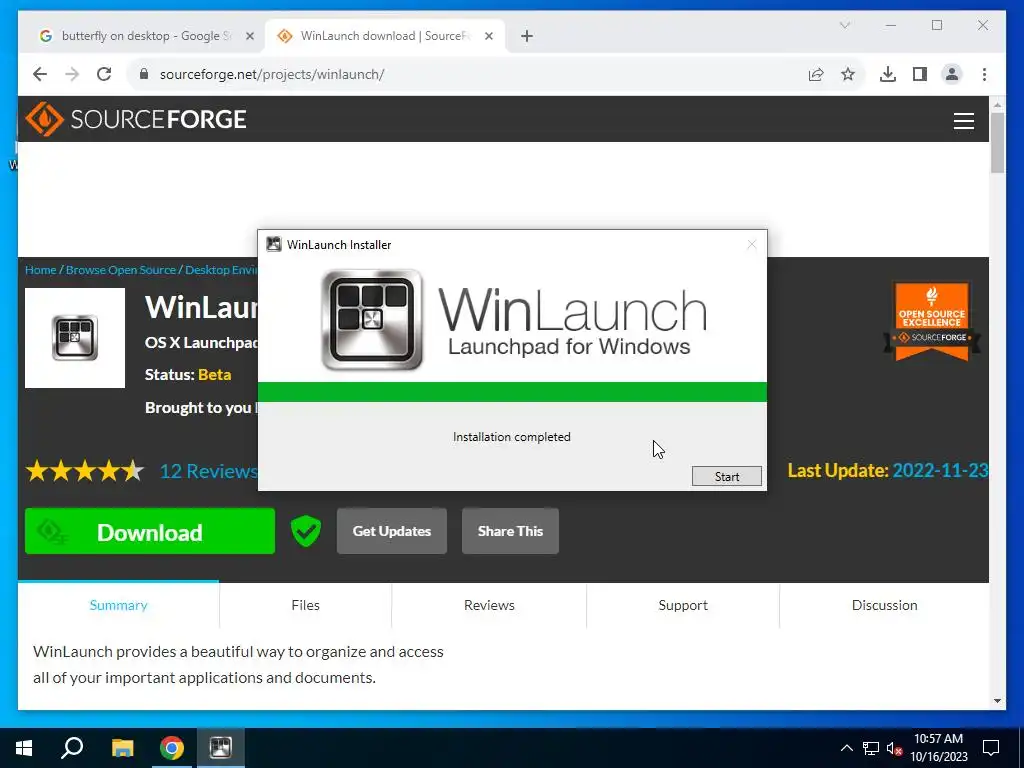The width and height of the screenshot is (1024, 768).
Task: Click the green security shield icon
Action: [x=306, y=530]
